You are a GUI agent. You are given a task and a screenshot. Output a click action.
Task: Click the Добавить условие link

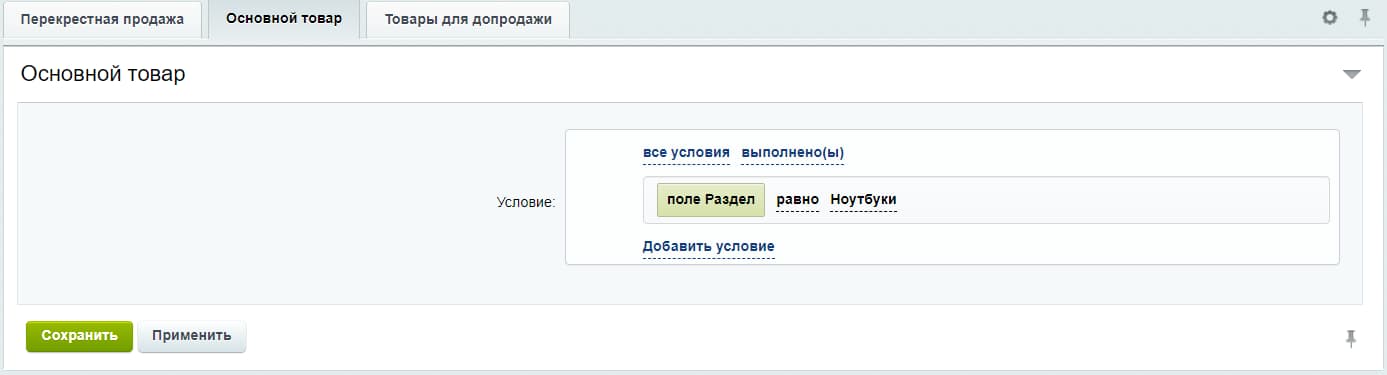coord(708,246)
